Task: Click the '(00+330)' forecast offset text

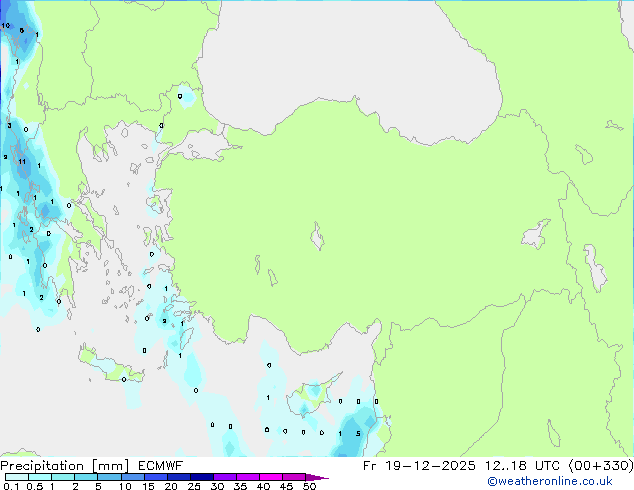Action: [x=601, y=466]
